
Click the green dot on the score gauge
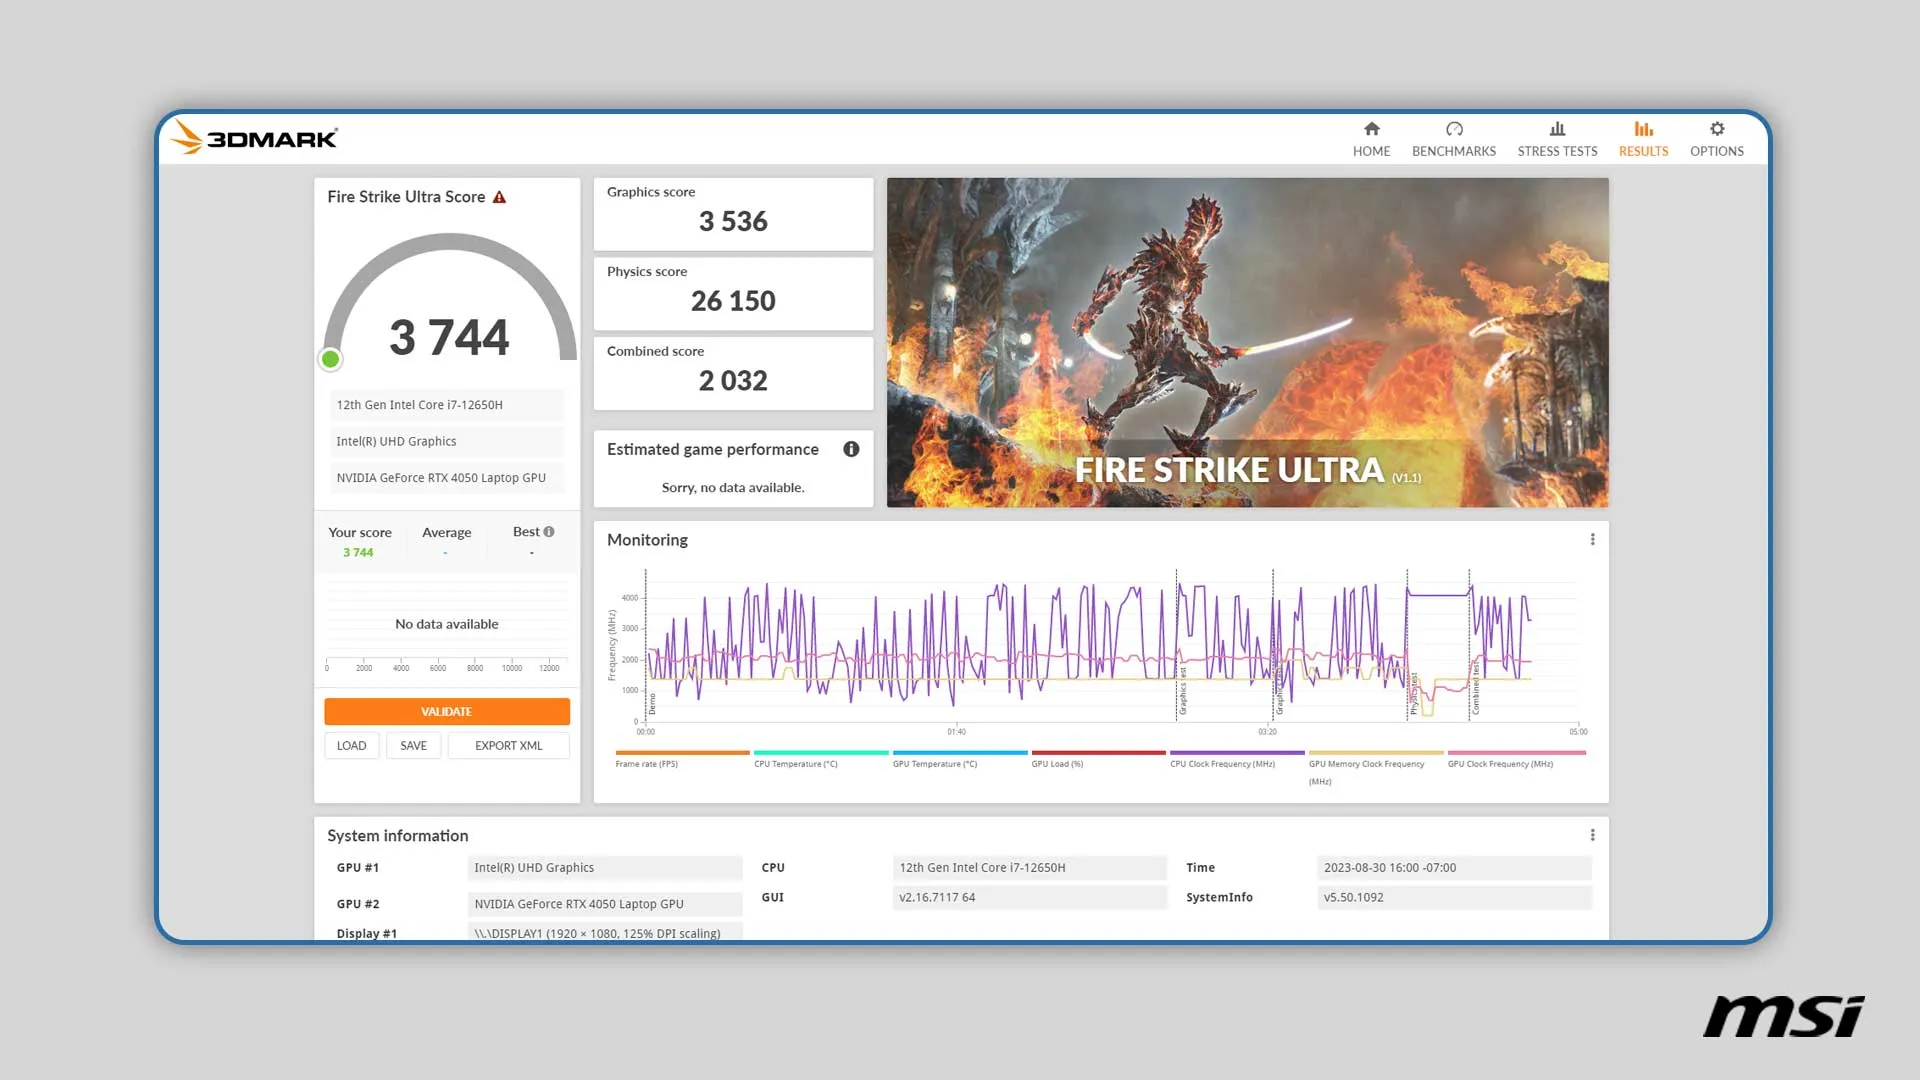click(330, 359)
